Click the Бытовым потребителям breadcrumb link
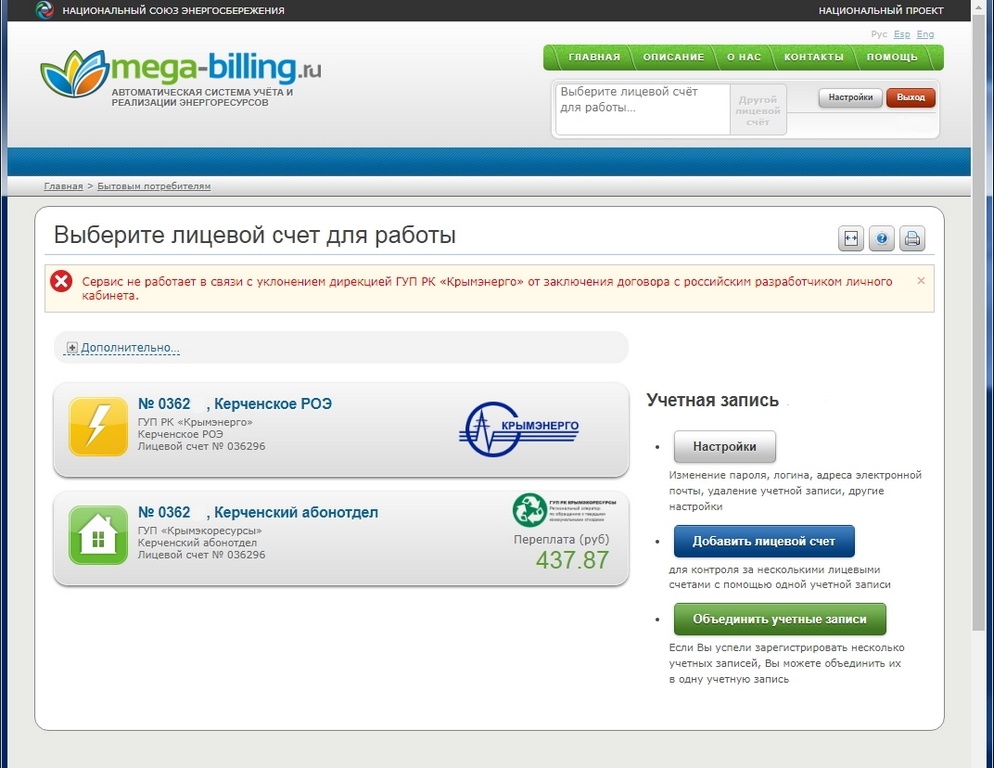The image size is (994, 768). [154, 186]
